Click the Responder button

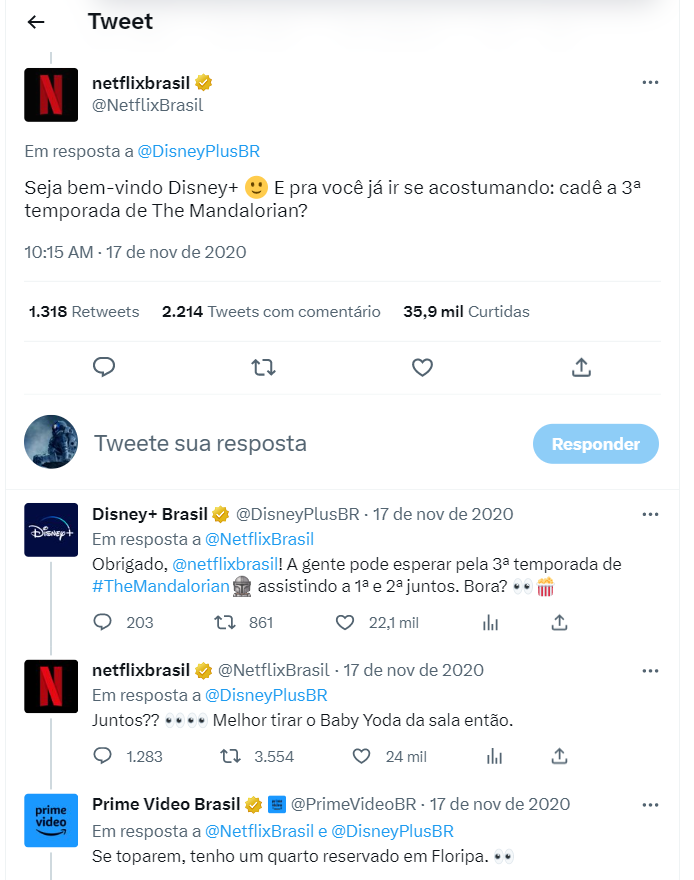coord(595,444)
